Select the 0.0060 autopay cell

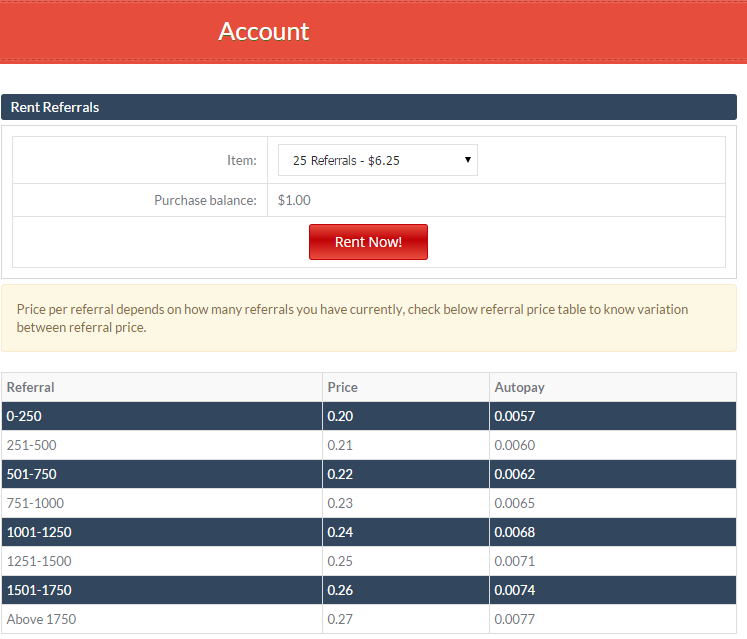pos(613,445)
